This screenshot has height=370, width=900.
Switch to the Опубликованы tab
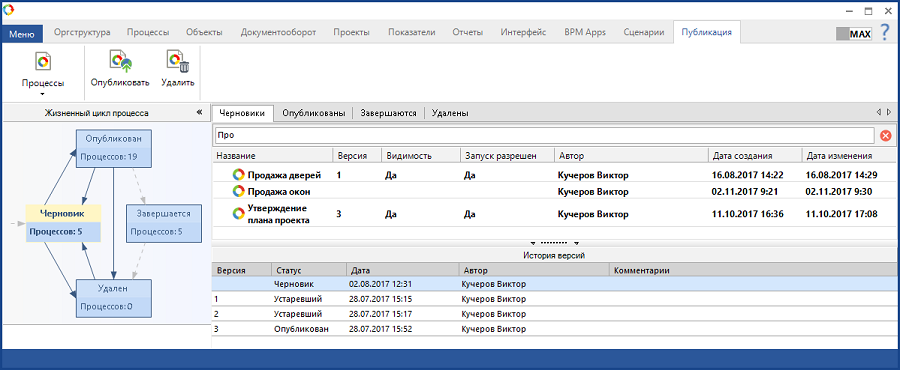point(313,114)
